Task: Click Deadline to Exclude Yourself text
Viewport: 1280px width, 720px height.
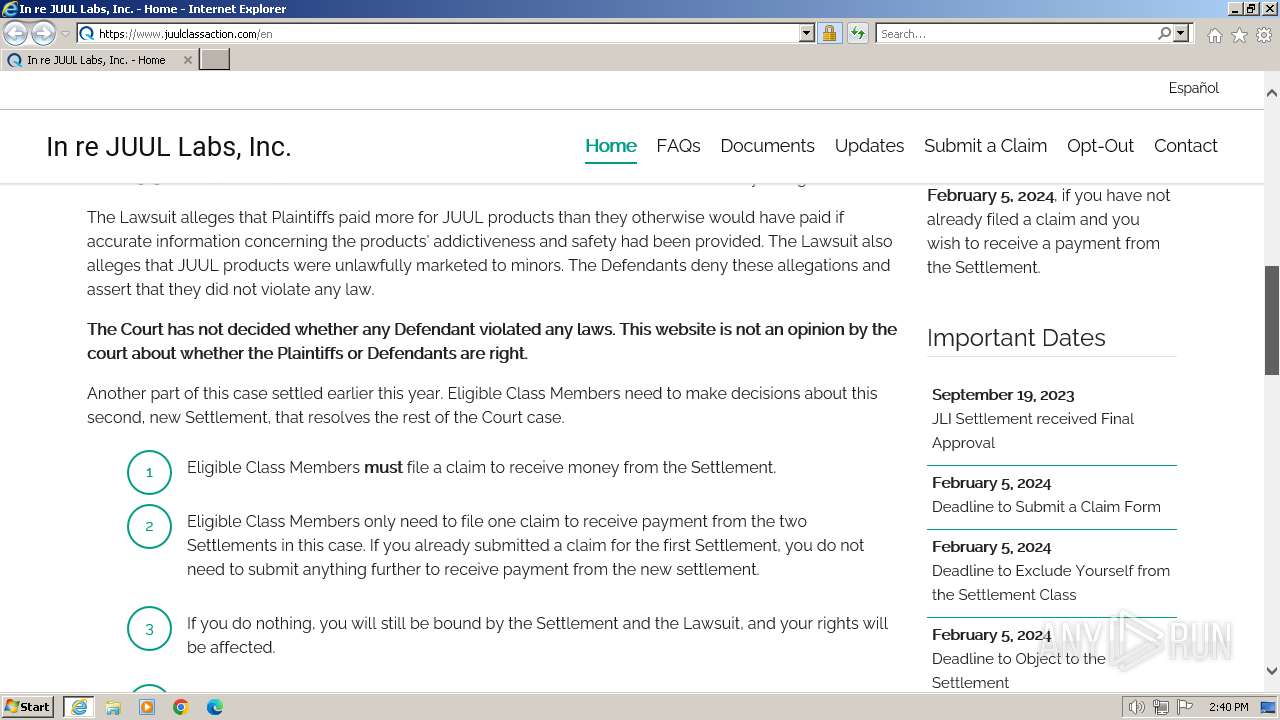Action: point(1050,583)
